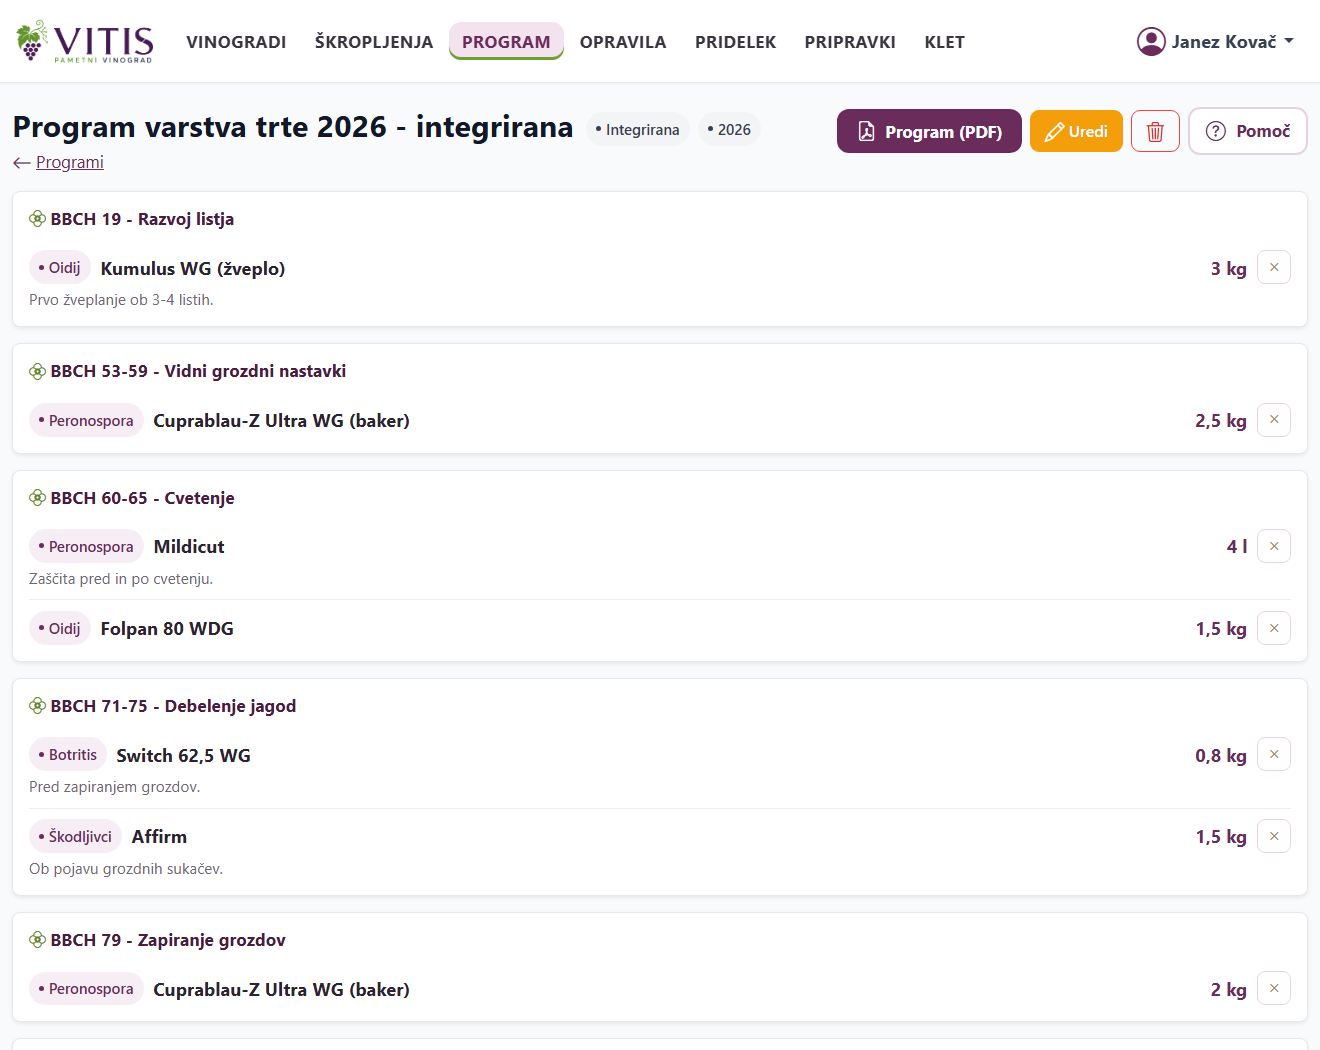
Task: Select heading BBCH 60-65 - Cvetenje
Action: (x=142, y=498)
